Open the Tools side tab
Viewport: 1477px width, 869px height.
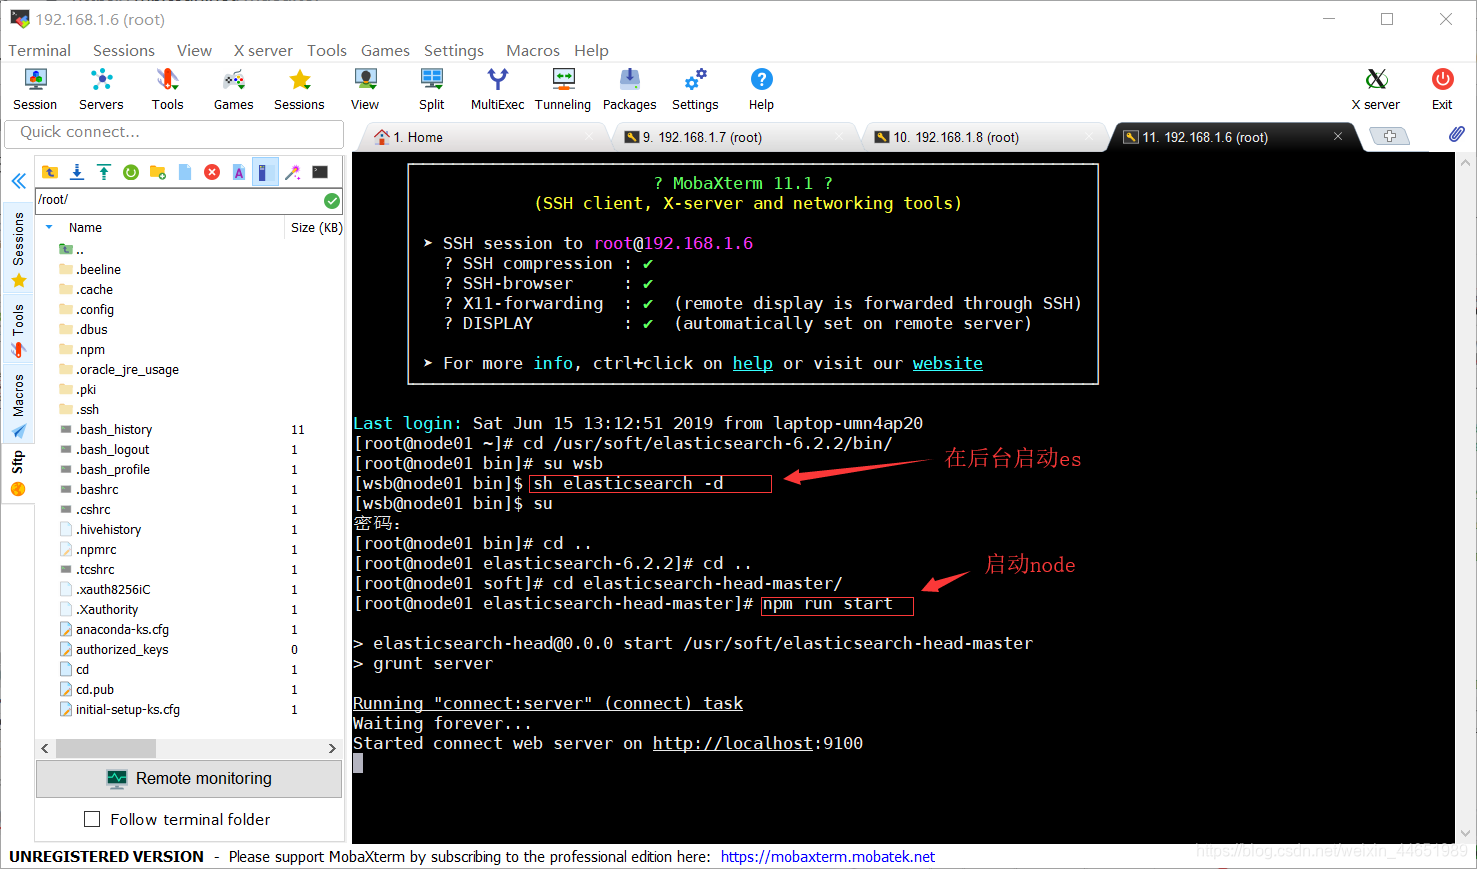pyautogui.click(x=18, y=331)
